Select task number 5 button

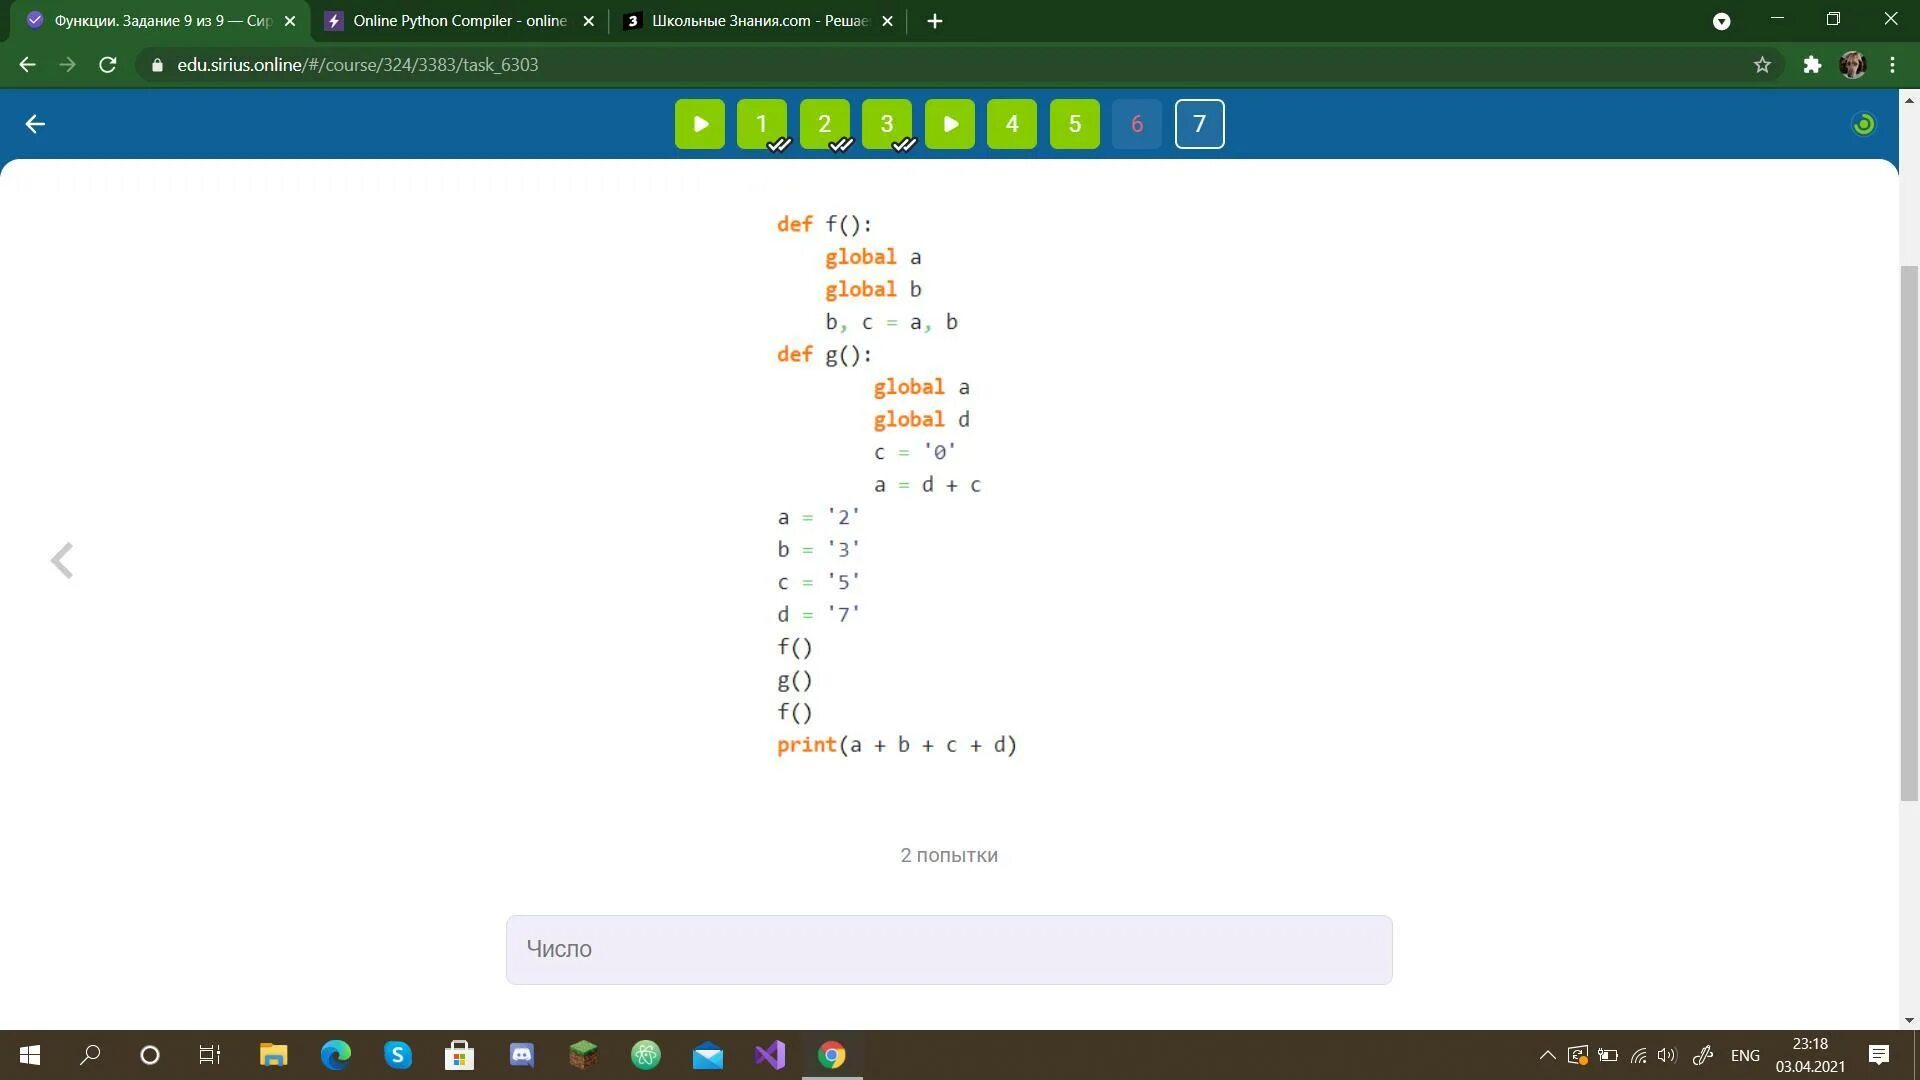click(x=1075, y=123)
